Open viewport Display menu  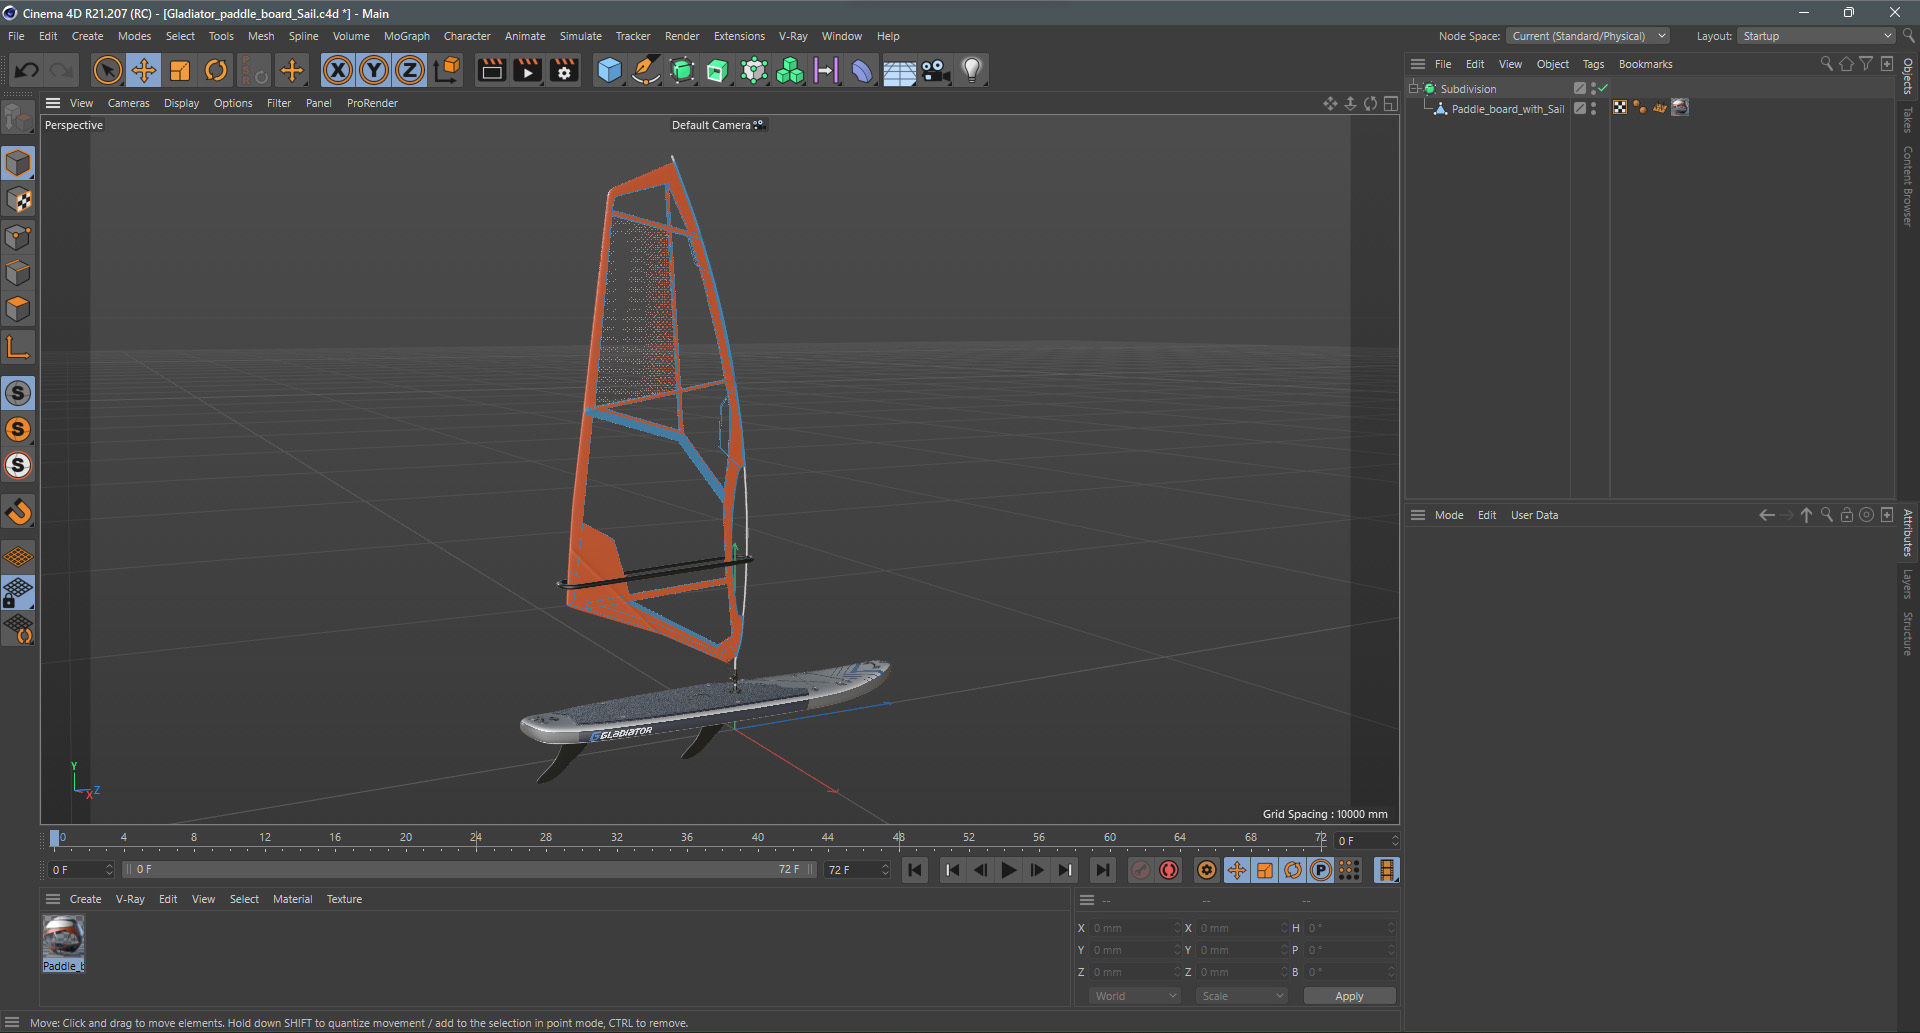pos(181,103)
